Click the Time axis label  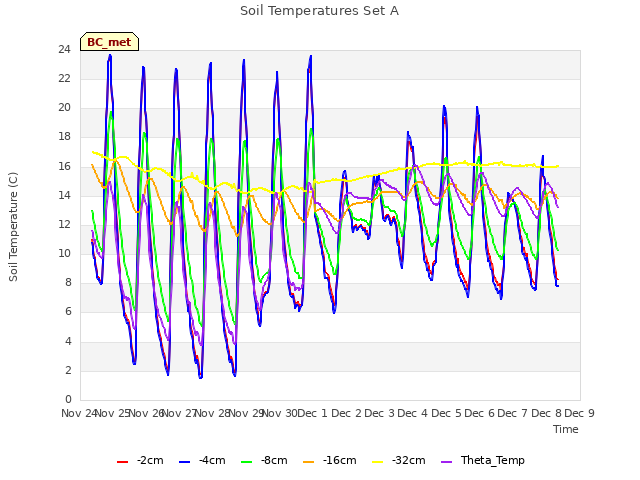565,429
